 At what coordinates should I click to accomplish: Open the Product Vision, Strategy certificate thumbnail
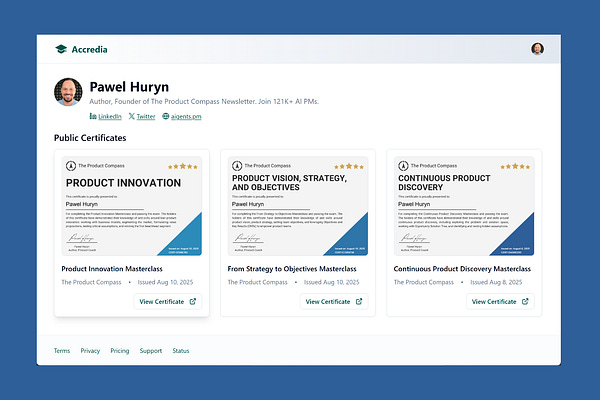coord(298,206)
